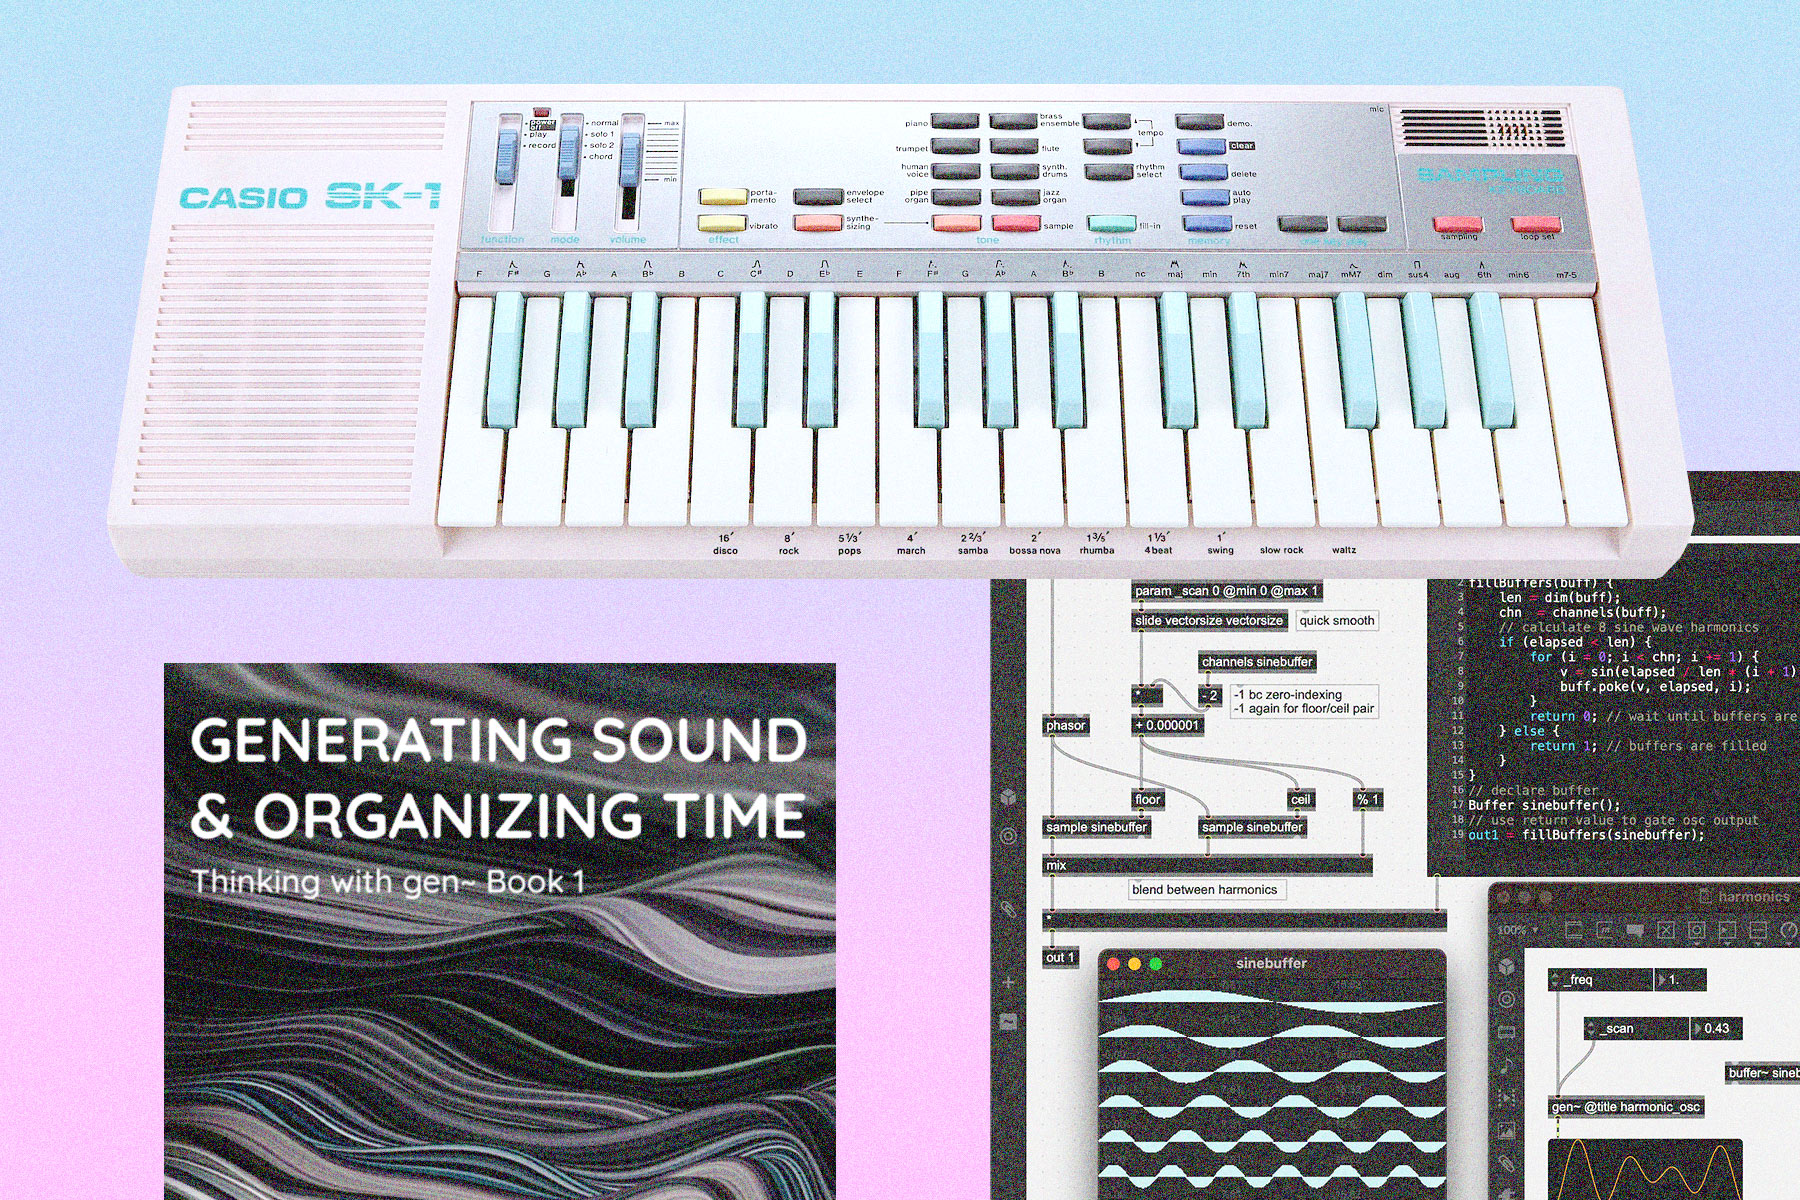Click the piano tone button
The width and height of the screenshot is (1800, 1200).
pos(955,122)
